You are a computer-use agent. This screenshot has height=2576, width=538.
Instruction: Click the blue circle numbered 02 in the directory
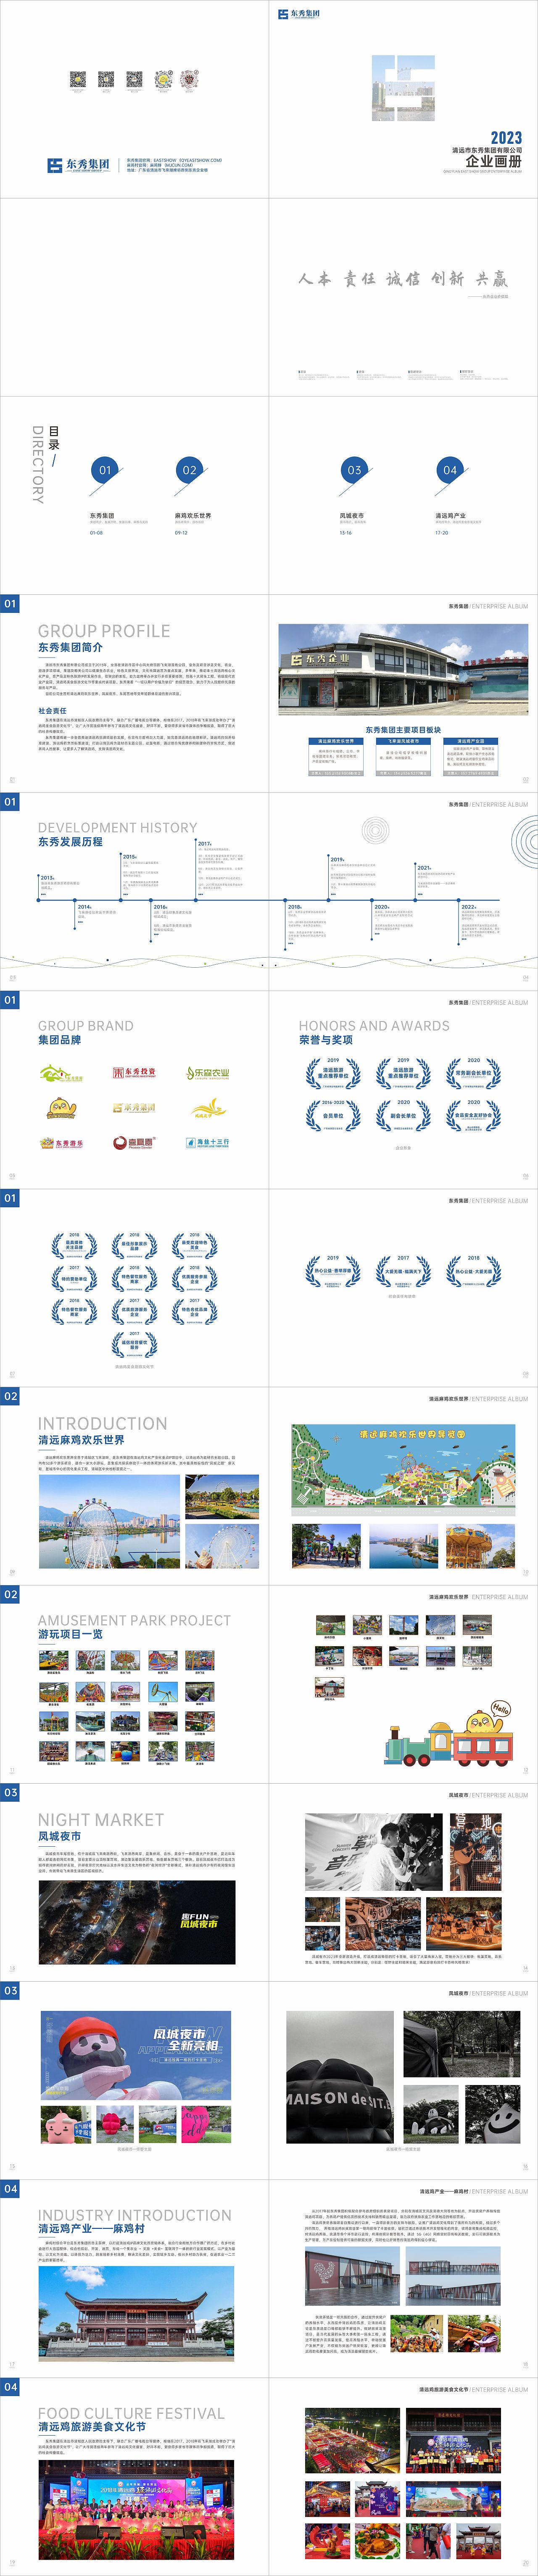190,470
